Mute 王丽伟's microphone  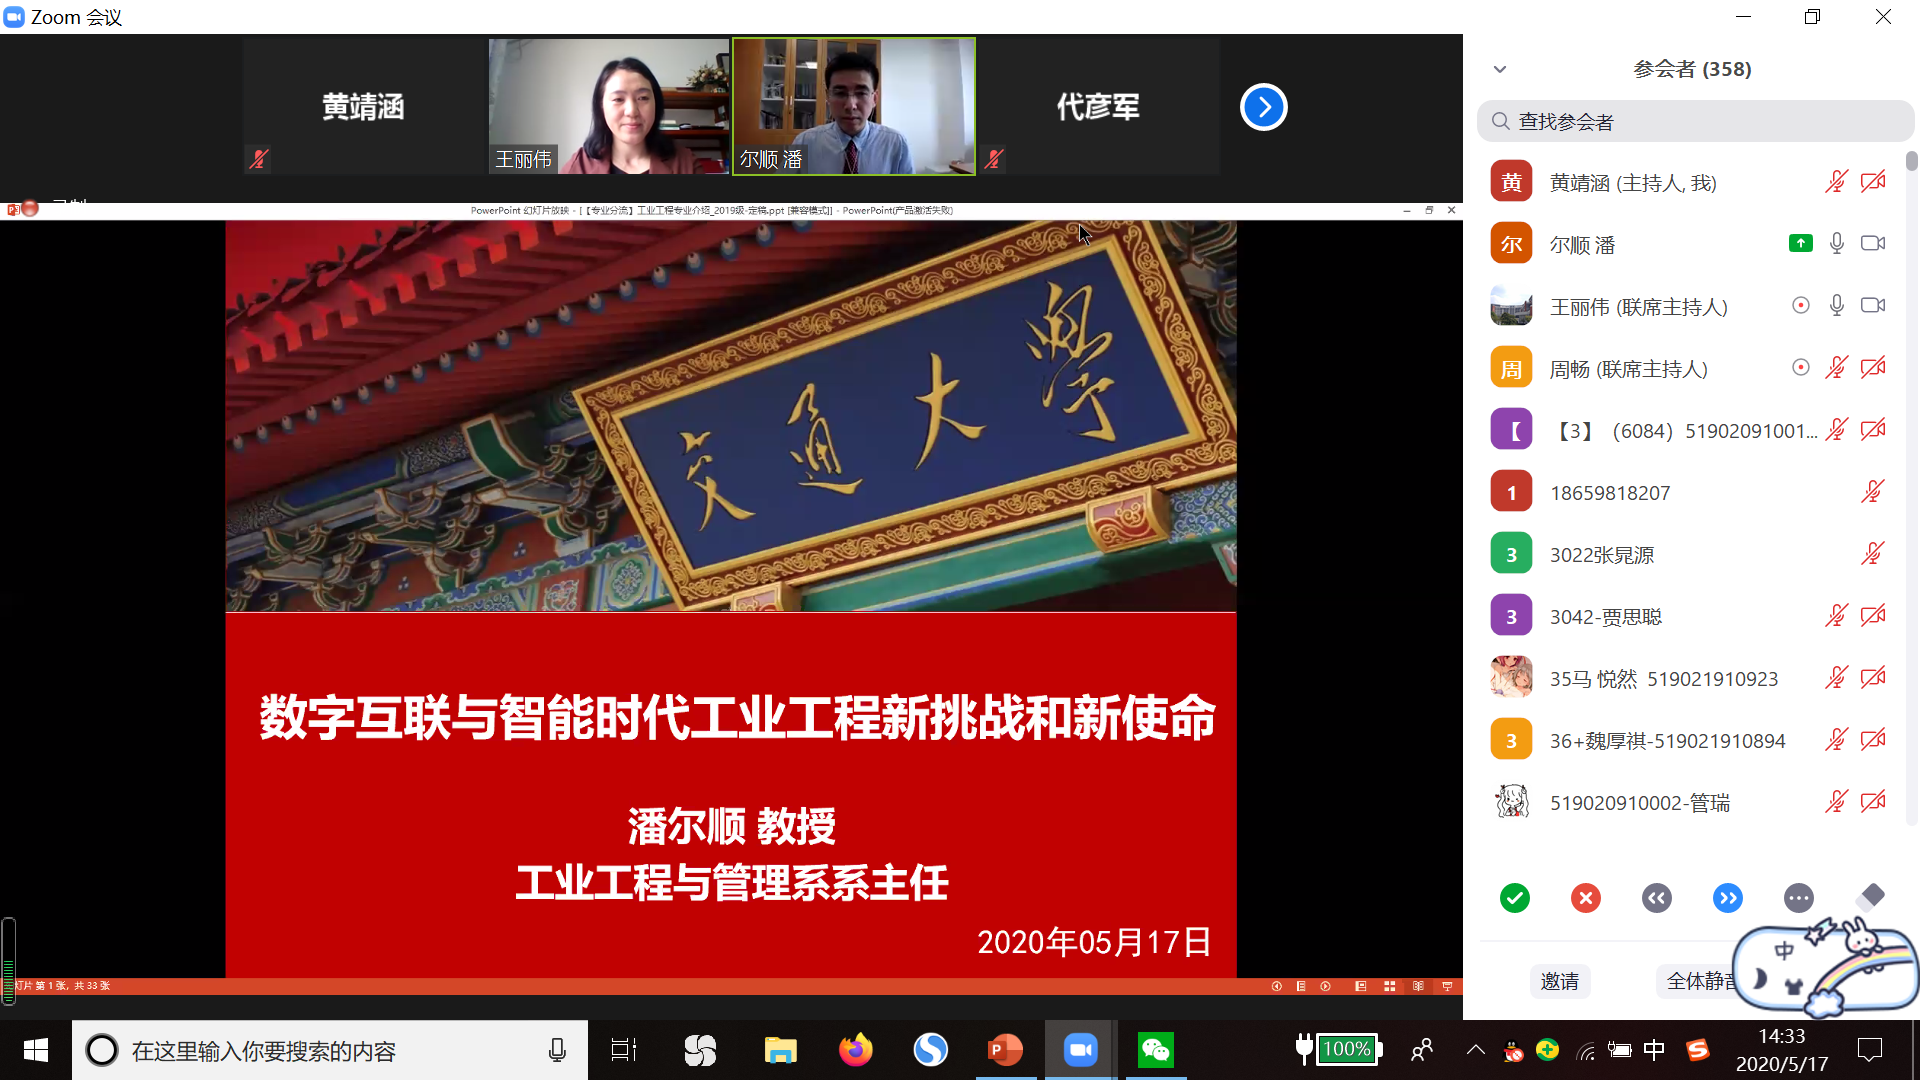1836,305
